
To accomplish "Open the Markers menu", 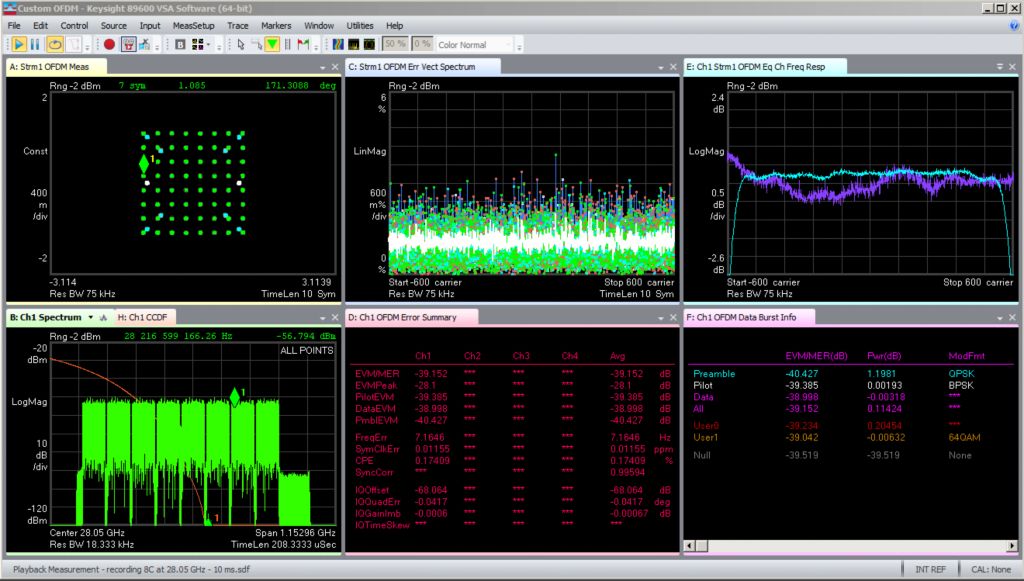I will pyautogui.click(x=276, y=25).
